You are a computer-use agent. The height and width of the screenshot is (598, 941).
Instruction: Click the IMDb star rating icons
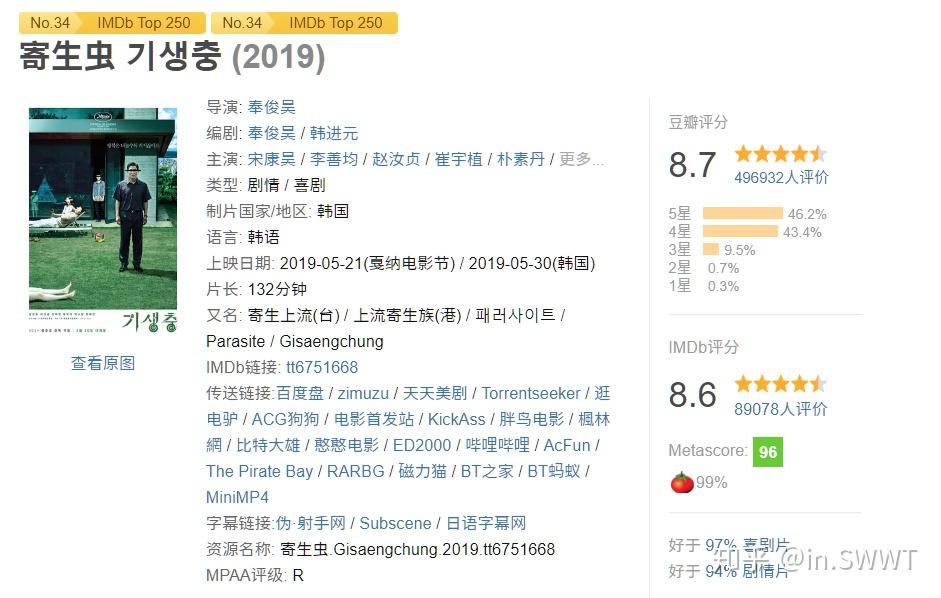pyautogui.click(x=780, y=384)
